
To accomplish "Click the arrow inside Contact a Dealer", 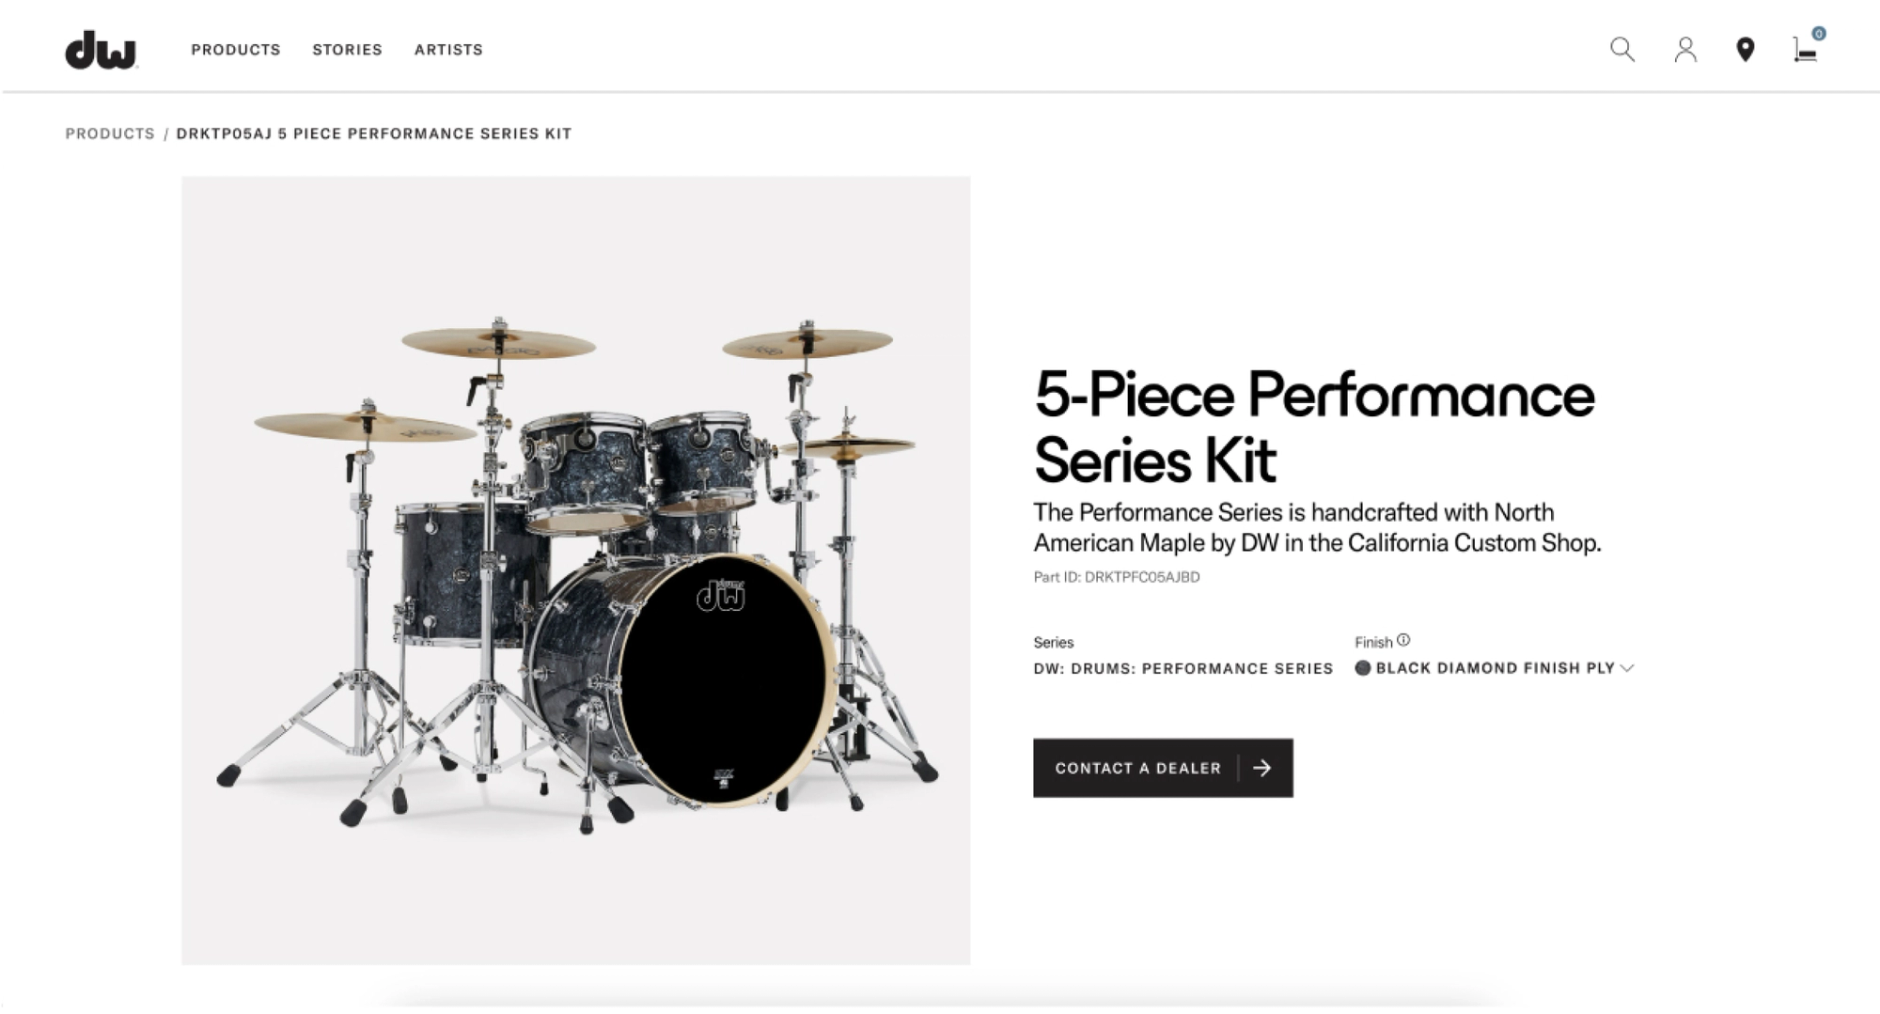I will [1262, 768].
